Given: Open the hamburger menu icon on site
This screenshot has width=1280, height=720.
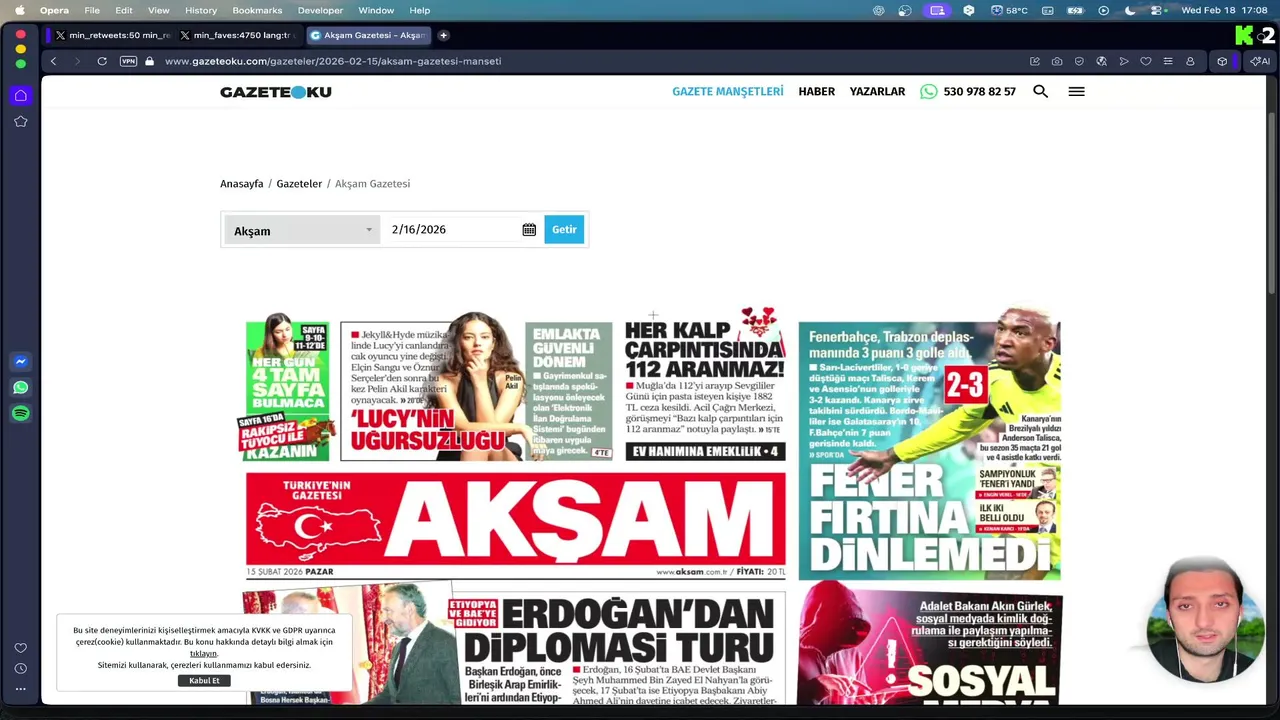Looking at the screenshot, I should 1076,91.
